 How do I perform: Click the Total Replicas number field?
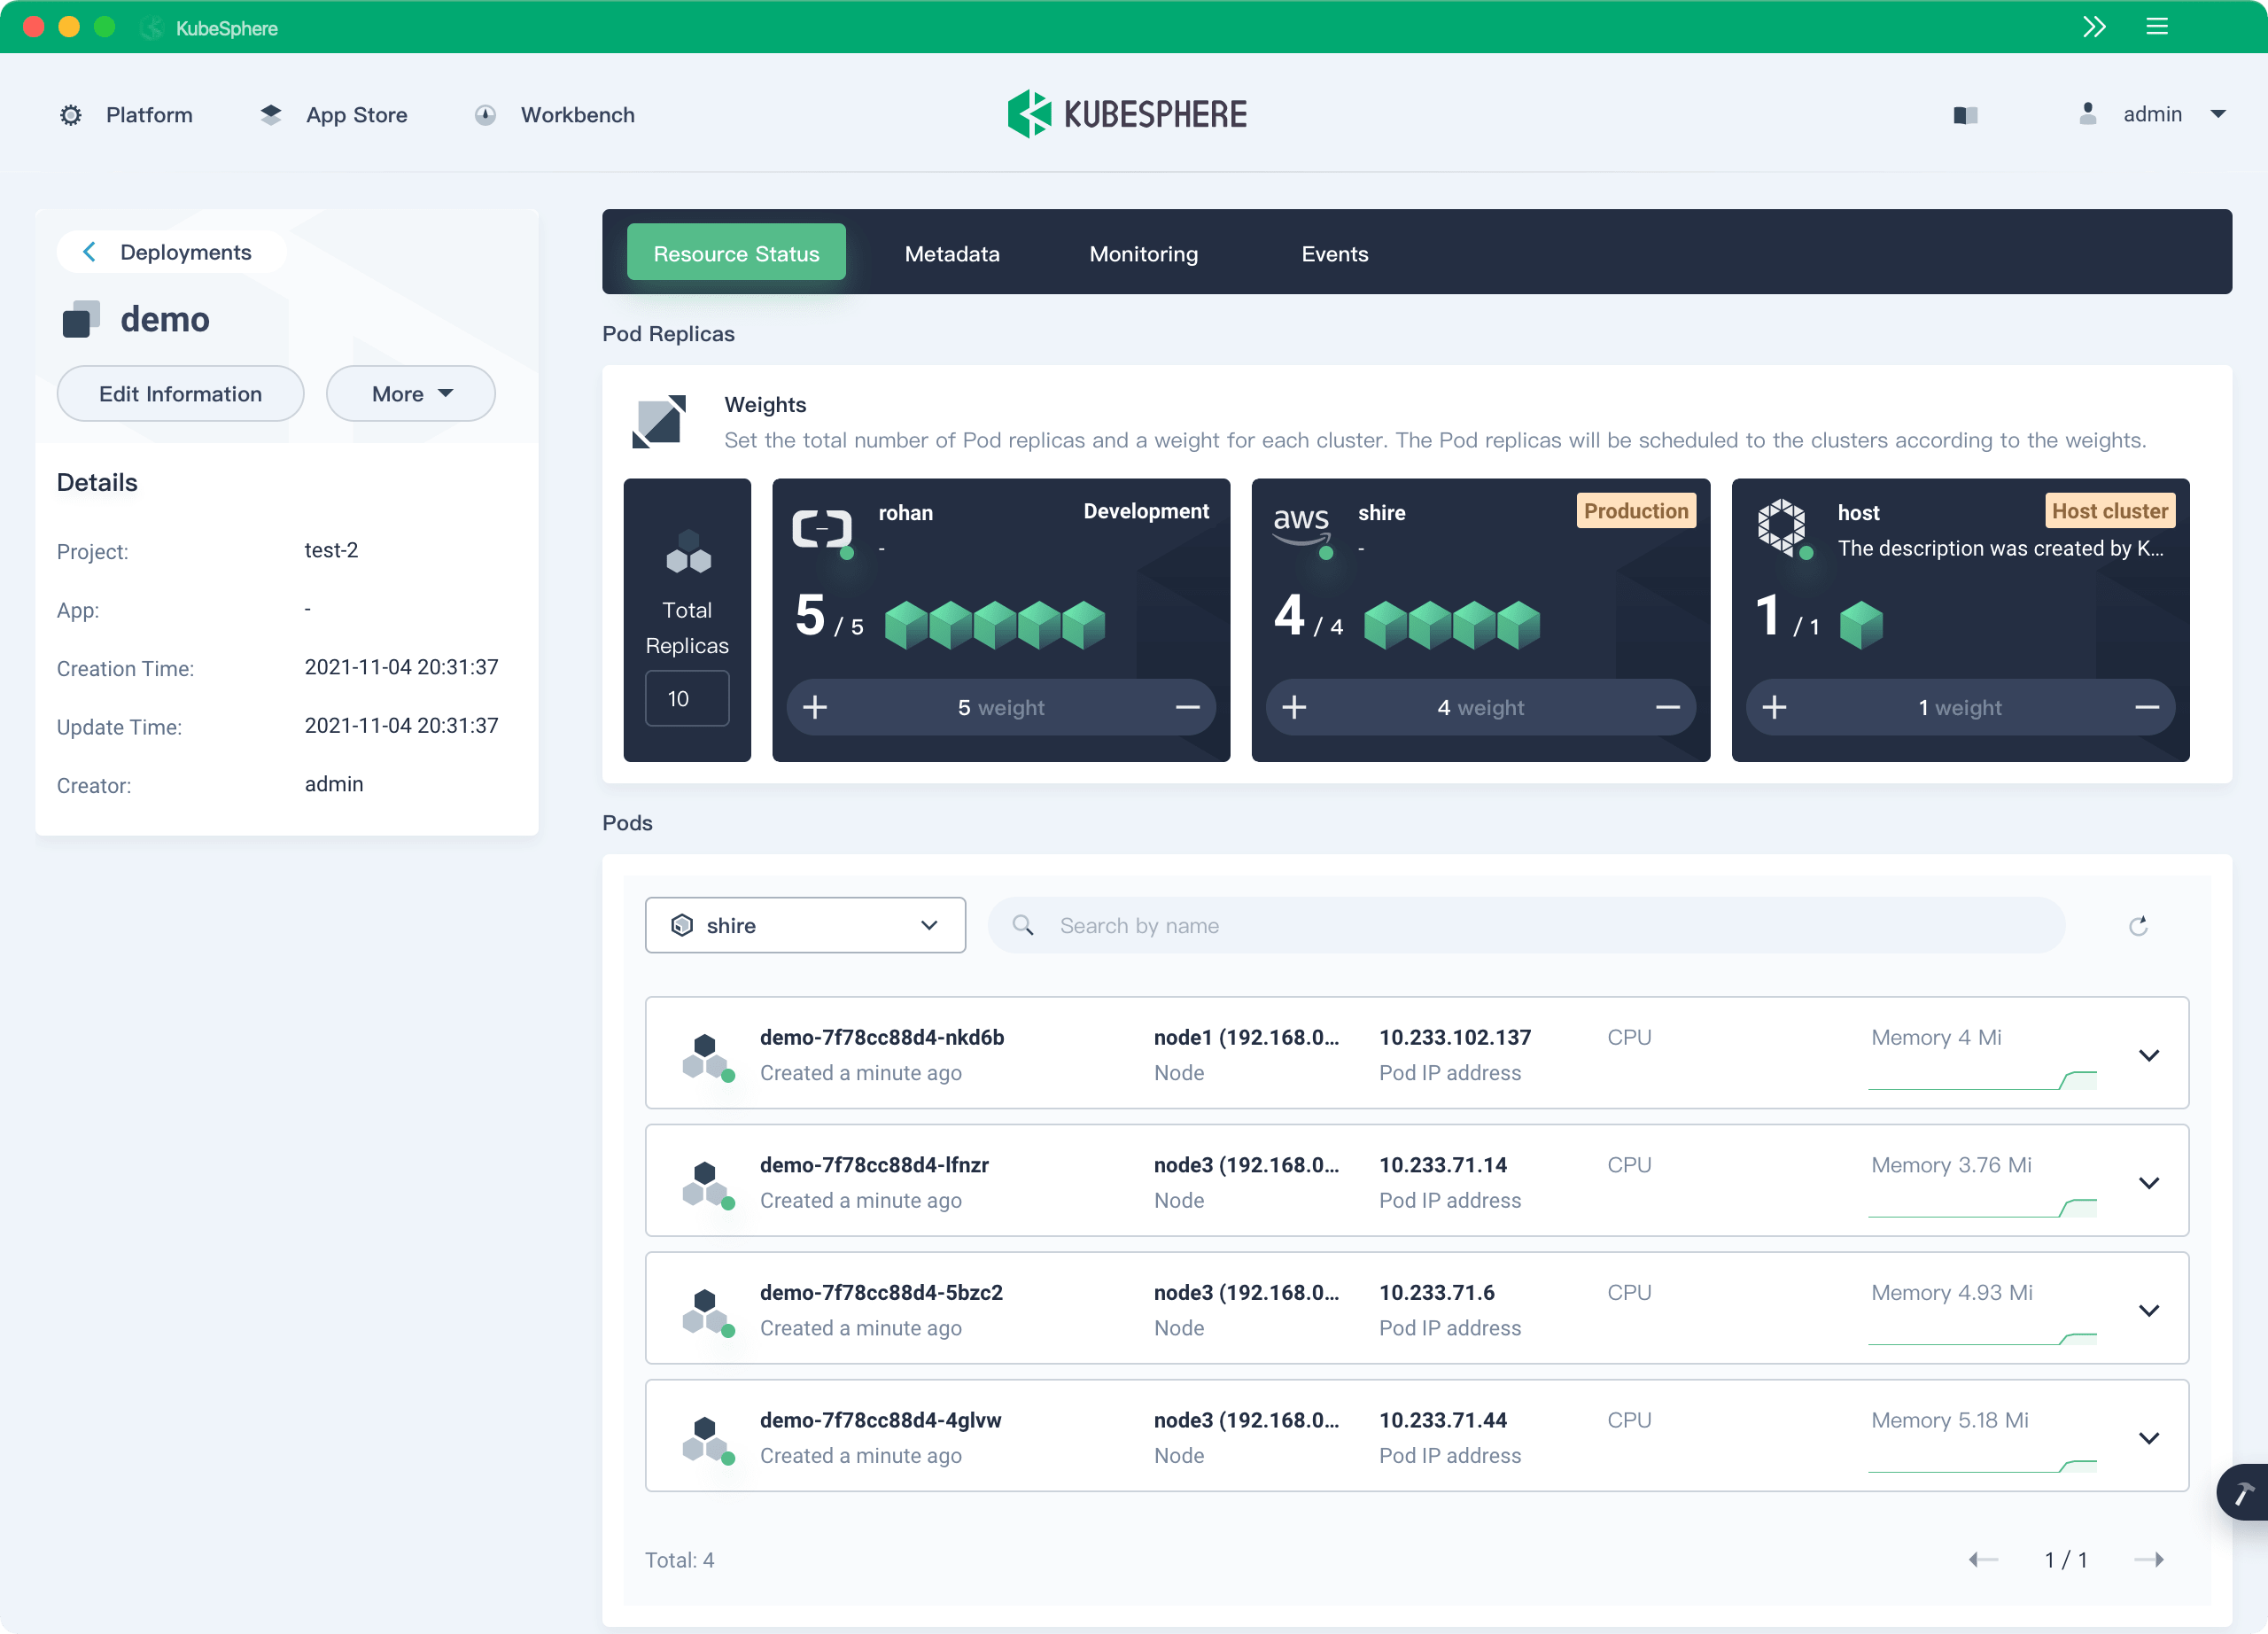[686, 699]
